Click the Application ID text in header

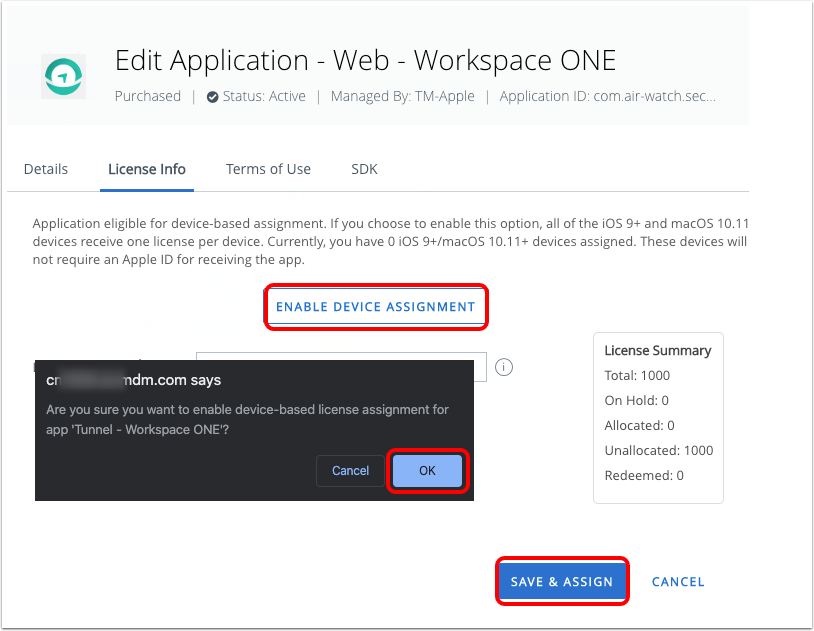click(607, 97)
